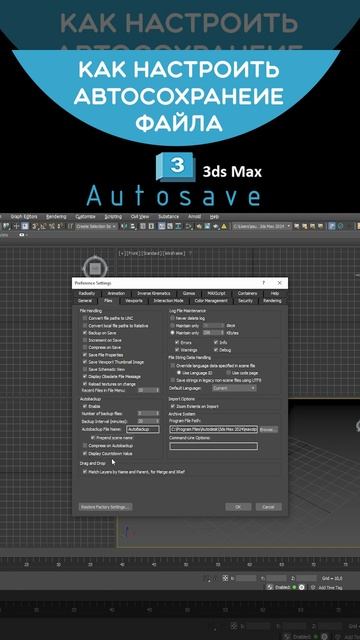
Task: Open the Scripting menu
Action: click(x=113, y=216)
